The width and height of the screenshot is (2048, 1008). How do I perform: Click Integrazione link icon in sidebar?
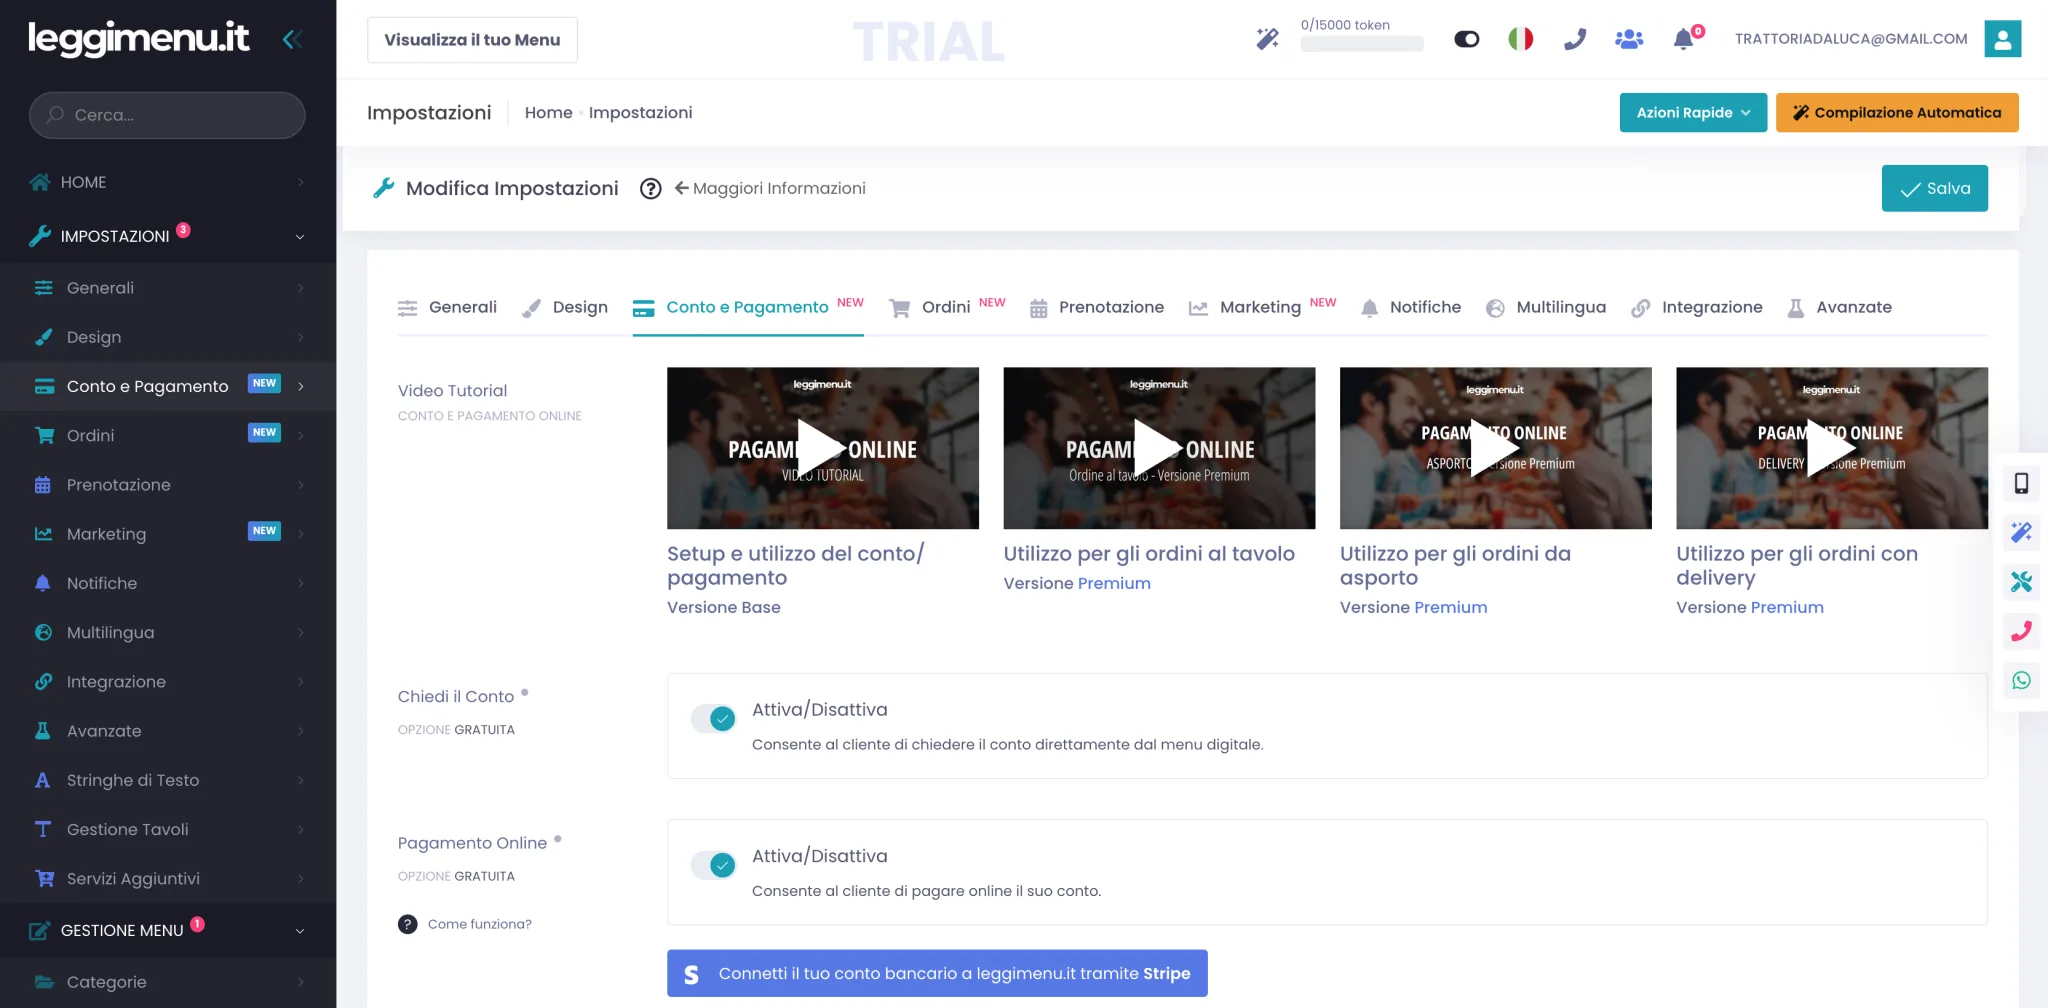point(43,682)
